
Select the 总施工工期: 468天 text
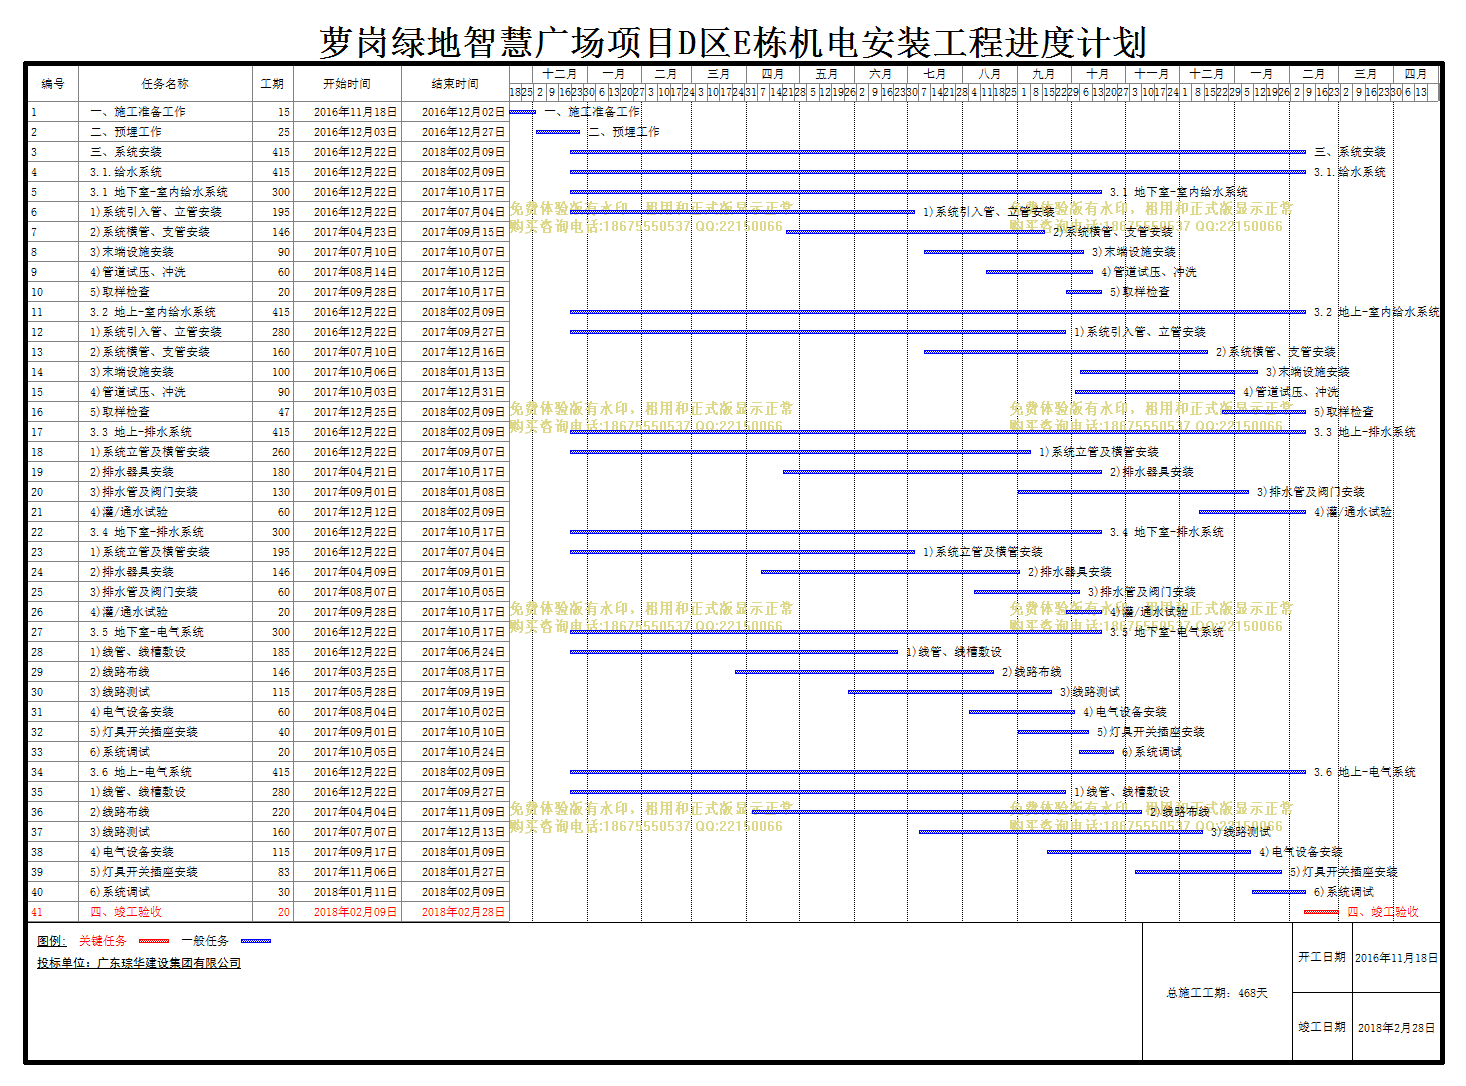(x=1217, y=993)
